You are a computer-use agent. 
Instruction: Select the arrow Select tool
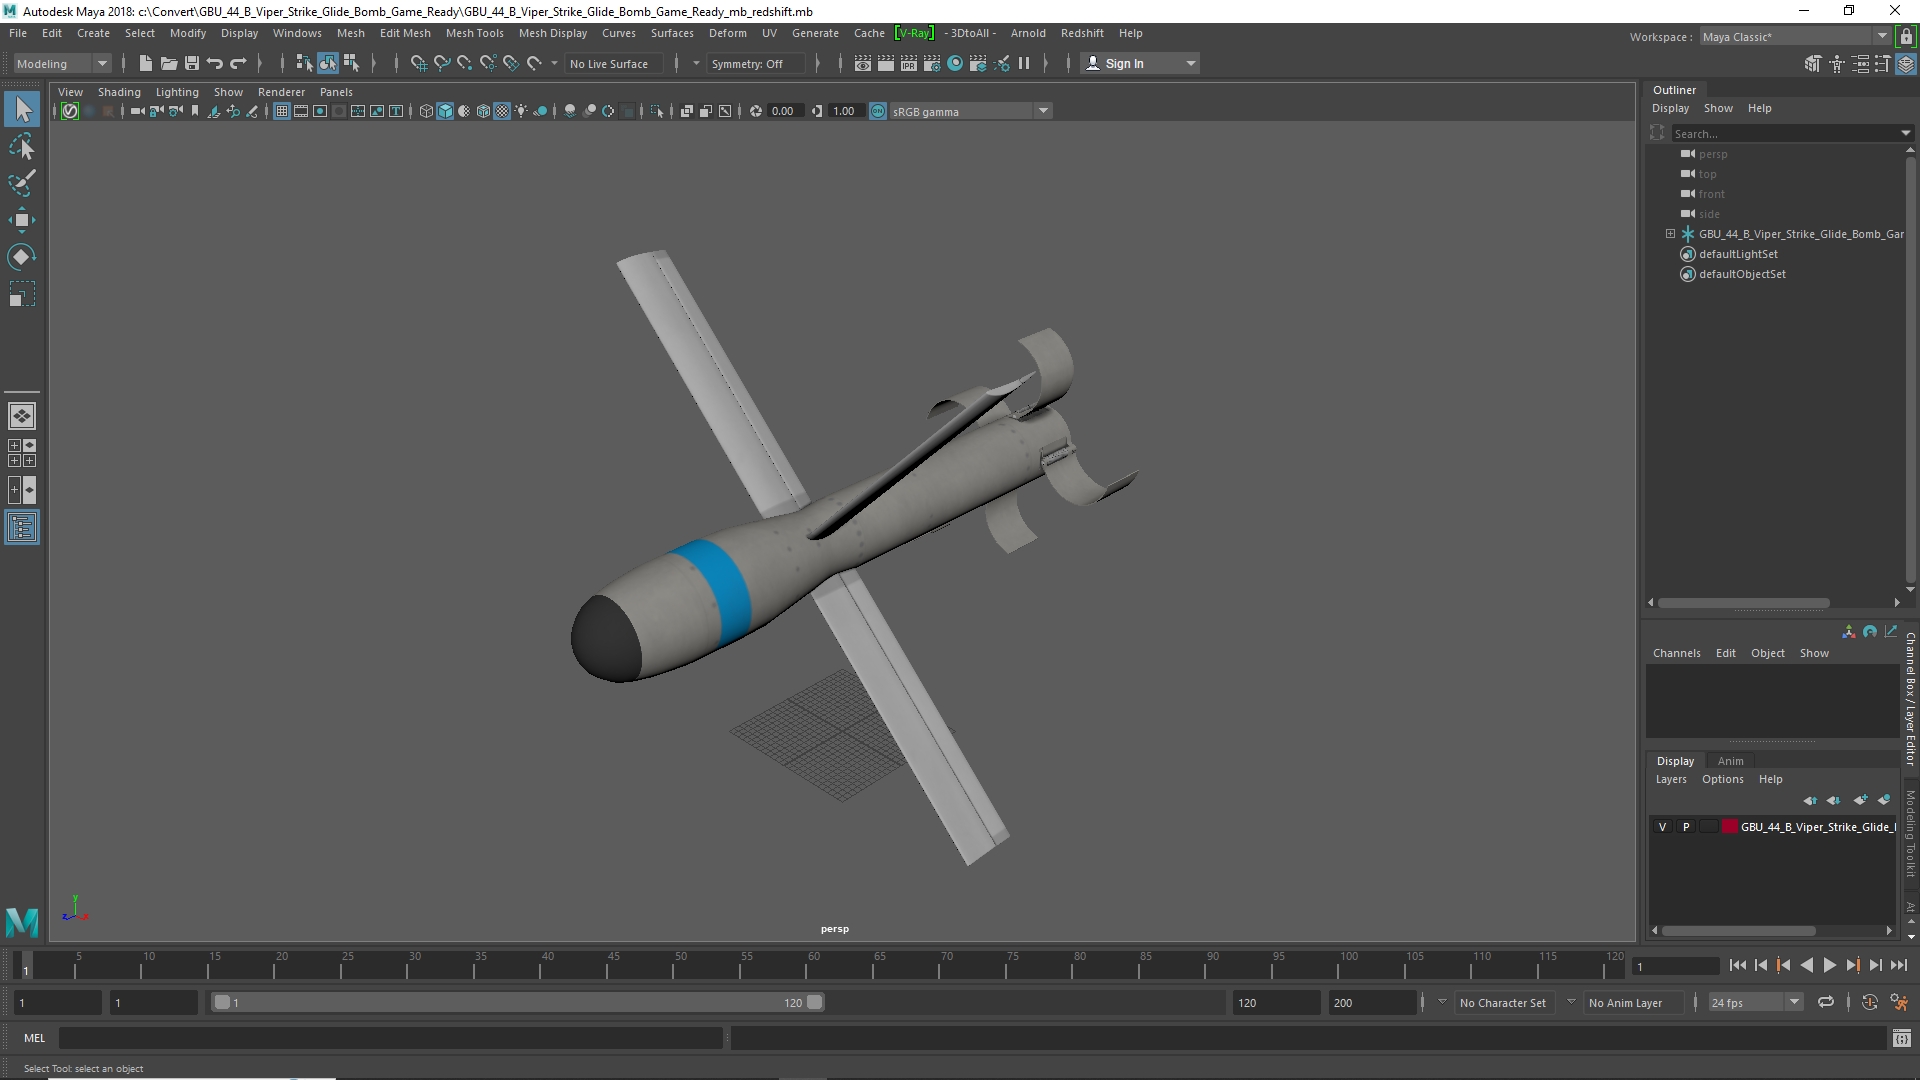coord(22,109)
